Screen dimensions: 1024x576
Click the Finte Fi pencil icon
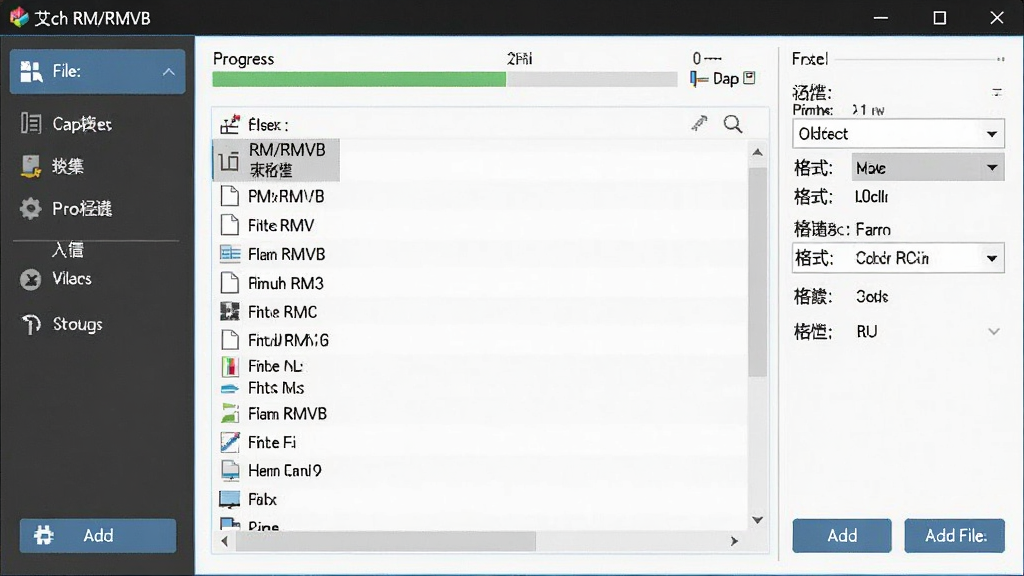tap(230, 442)
